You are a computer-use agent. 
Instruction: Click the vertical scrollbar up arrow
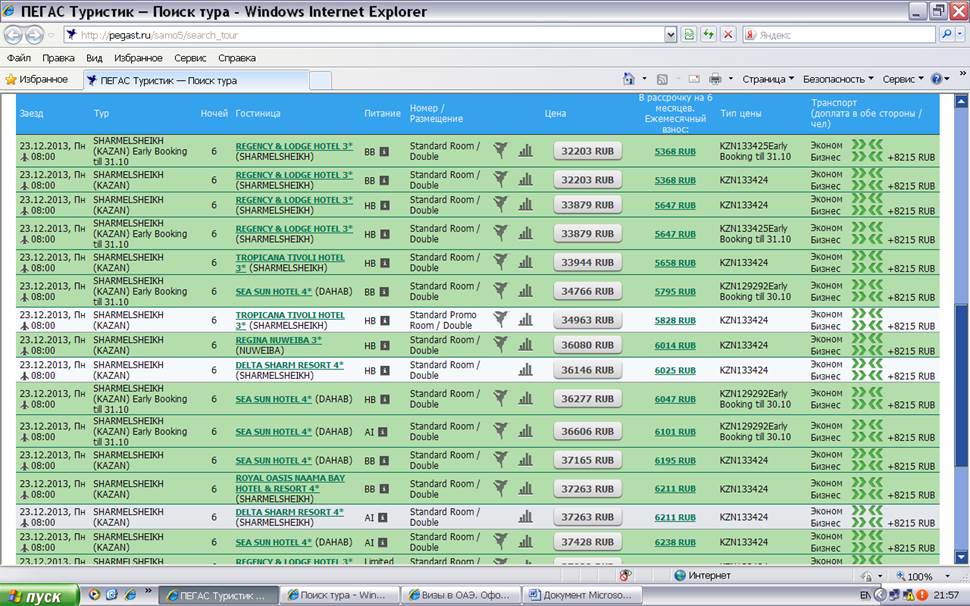[x=961, y=101]
